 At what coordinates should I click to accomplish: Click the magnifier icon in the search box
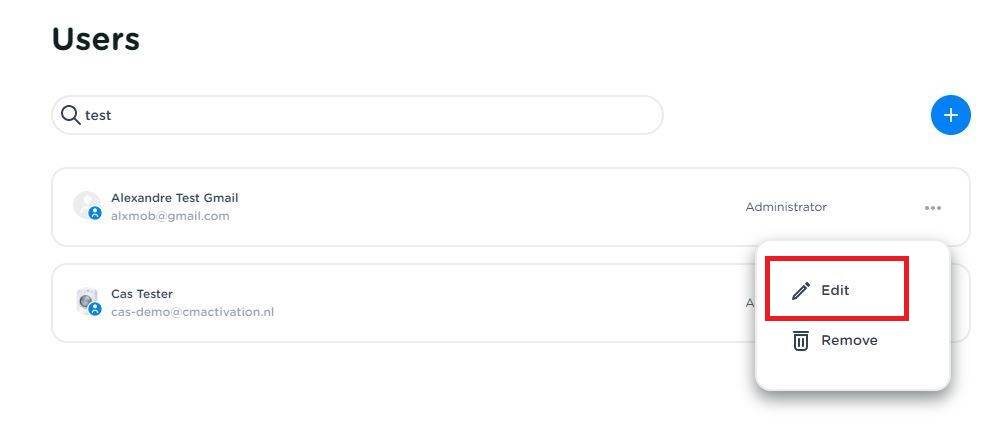coord(70,115)
